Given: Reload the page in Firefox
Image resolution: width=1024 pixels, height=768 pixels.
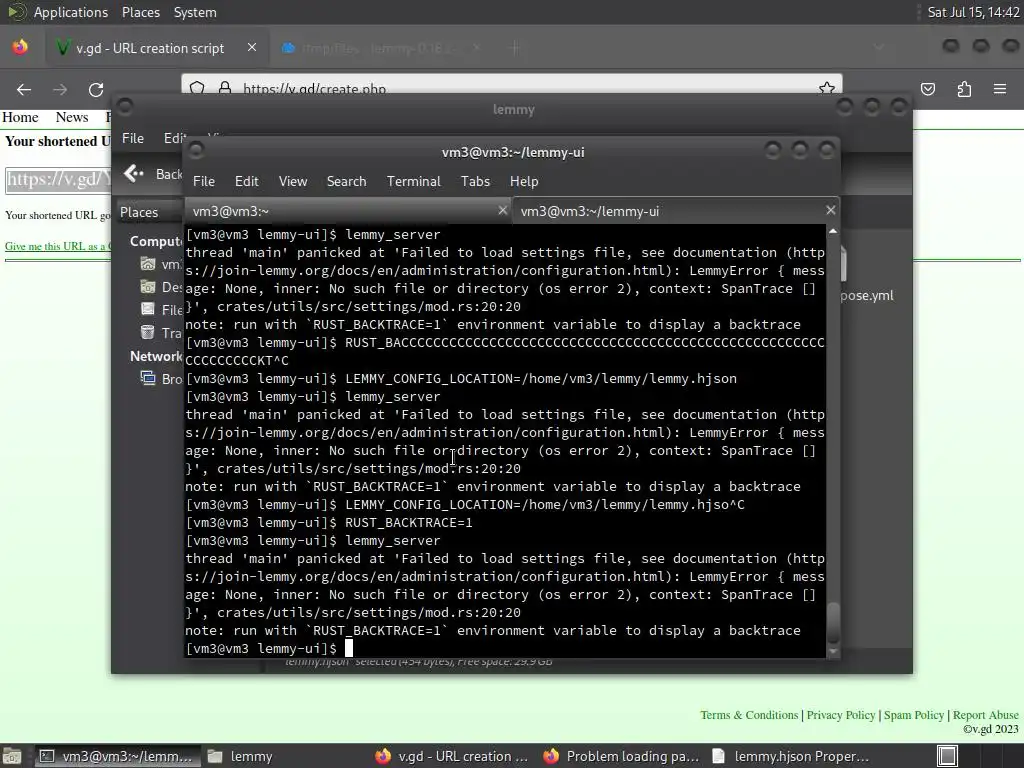Looking at the screenshot, I should click(96, 89).
